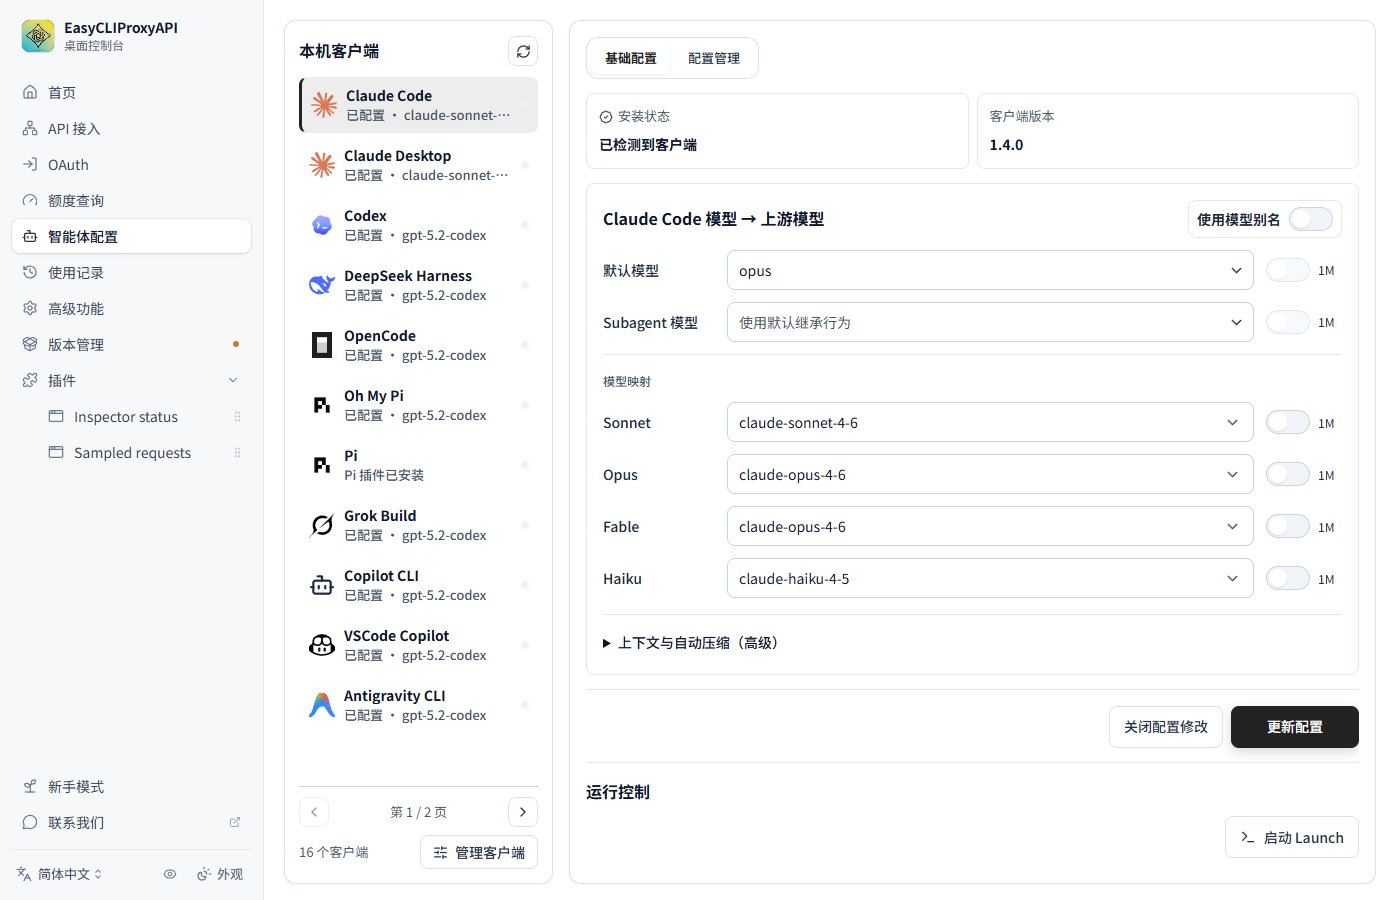Screen dimensions: 1396x900
Task: Click the Oh My Pi icon
Action: point(322,404)
